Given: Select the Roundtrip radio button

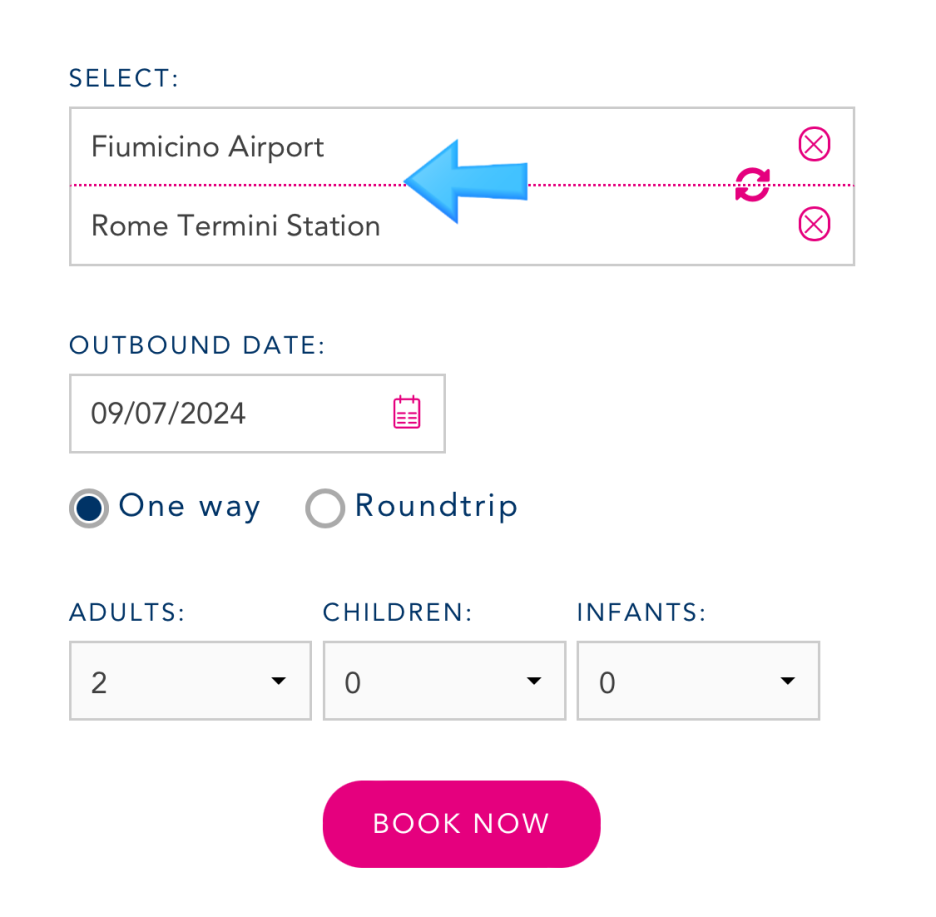Looking at the screenshot, I should [325, 508].
